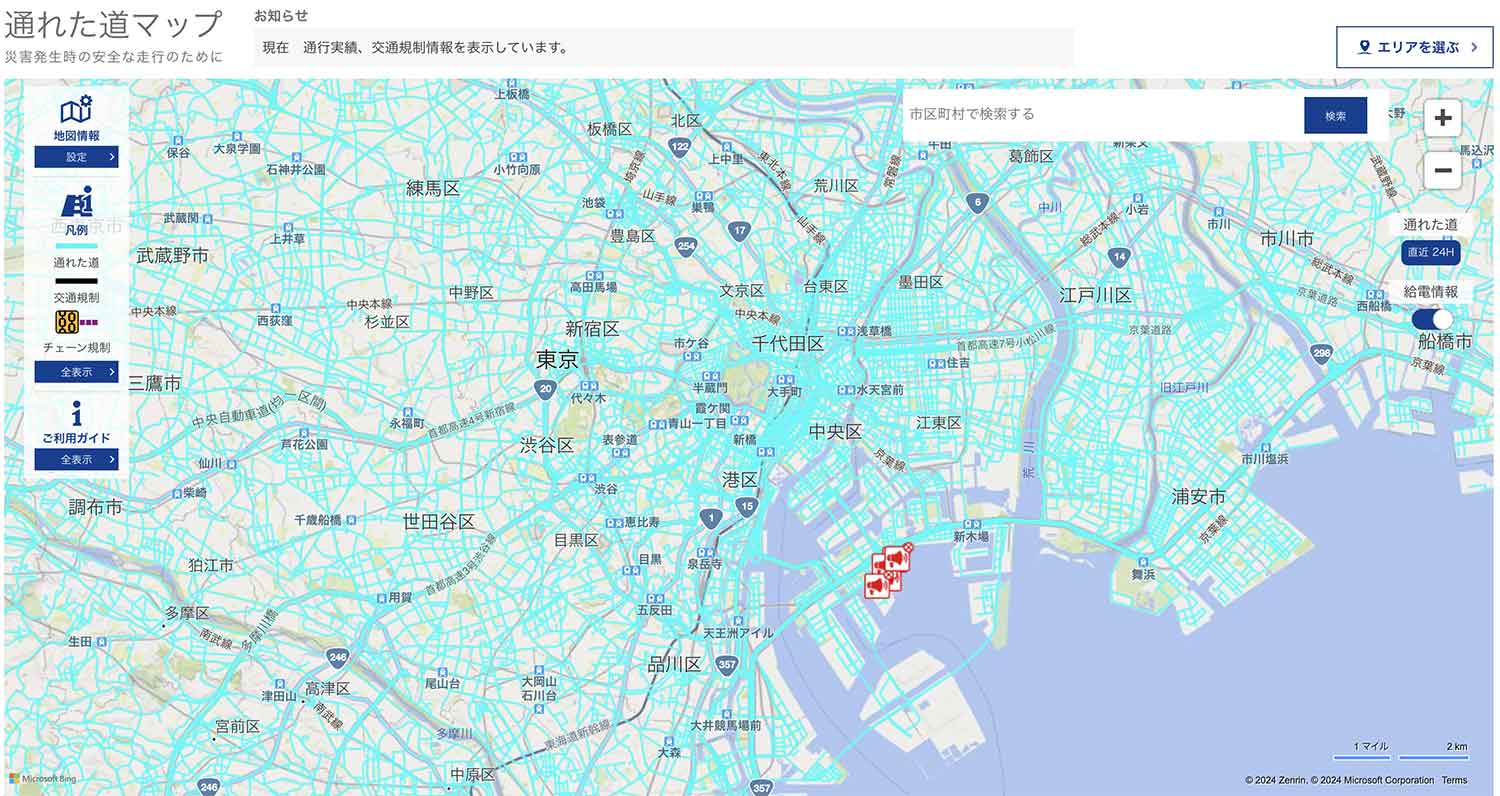Click the route 17 shield marker
The width and height of the screenshot is (1500, 796).
(x=739, y=231)
